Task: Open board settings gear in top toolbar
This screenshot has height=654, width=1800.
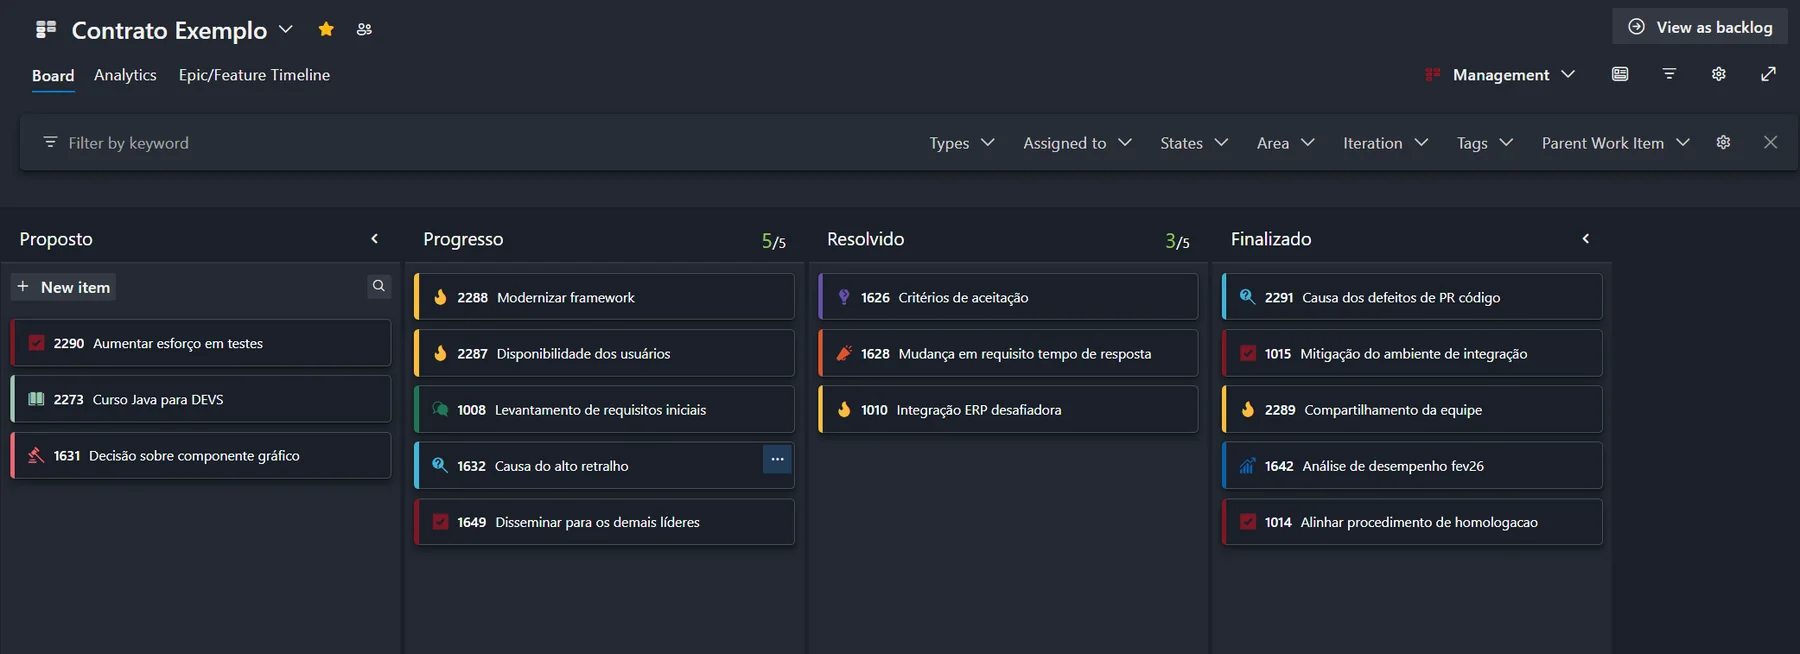Action: (x=1719, y=74)
